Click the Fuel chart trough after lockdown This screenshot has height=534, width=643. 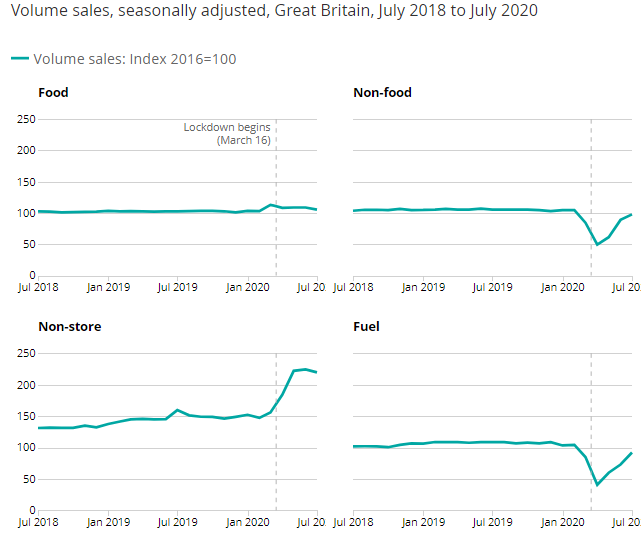(x=597, y=485)
